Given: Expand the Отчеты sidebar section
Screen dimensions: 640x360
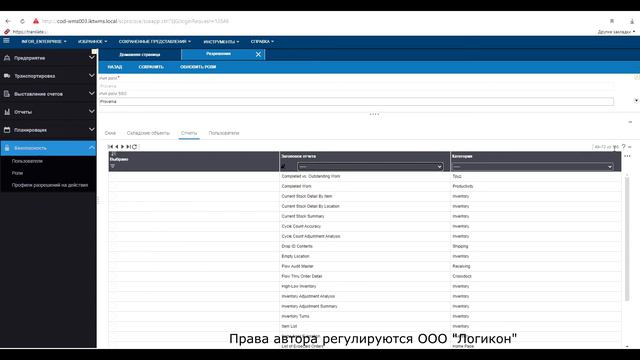Looking at the screenshot, I should pyautogui.click(x=91, y=112).
